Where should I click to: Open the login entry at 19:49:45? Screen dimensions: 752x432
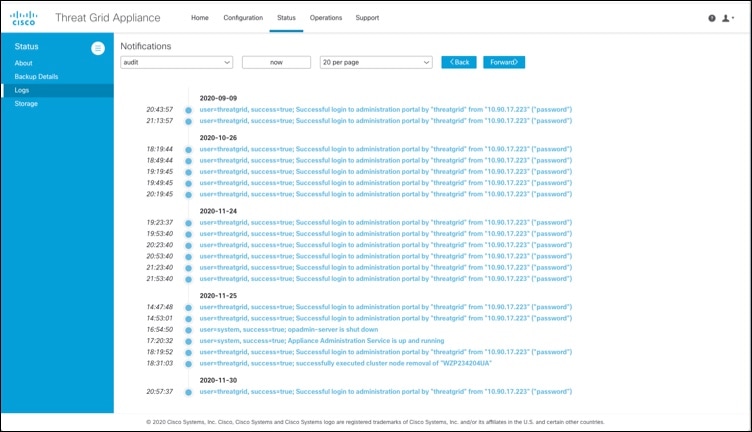386,183
